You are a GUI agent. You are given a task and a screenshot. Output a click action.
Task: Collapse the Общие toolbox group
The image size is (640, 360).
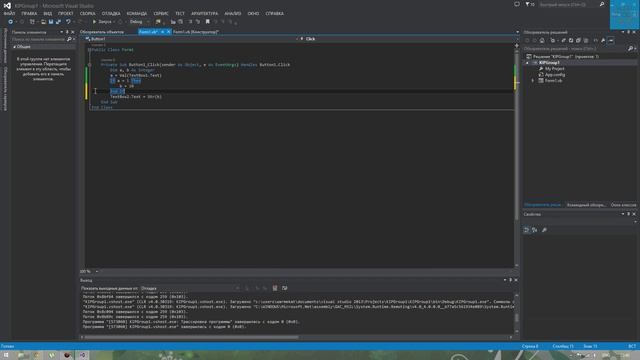pyautogui.click(x=15, y=47)
